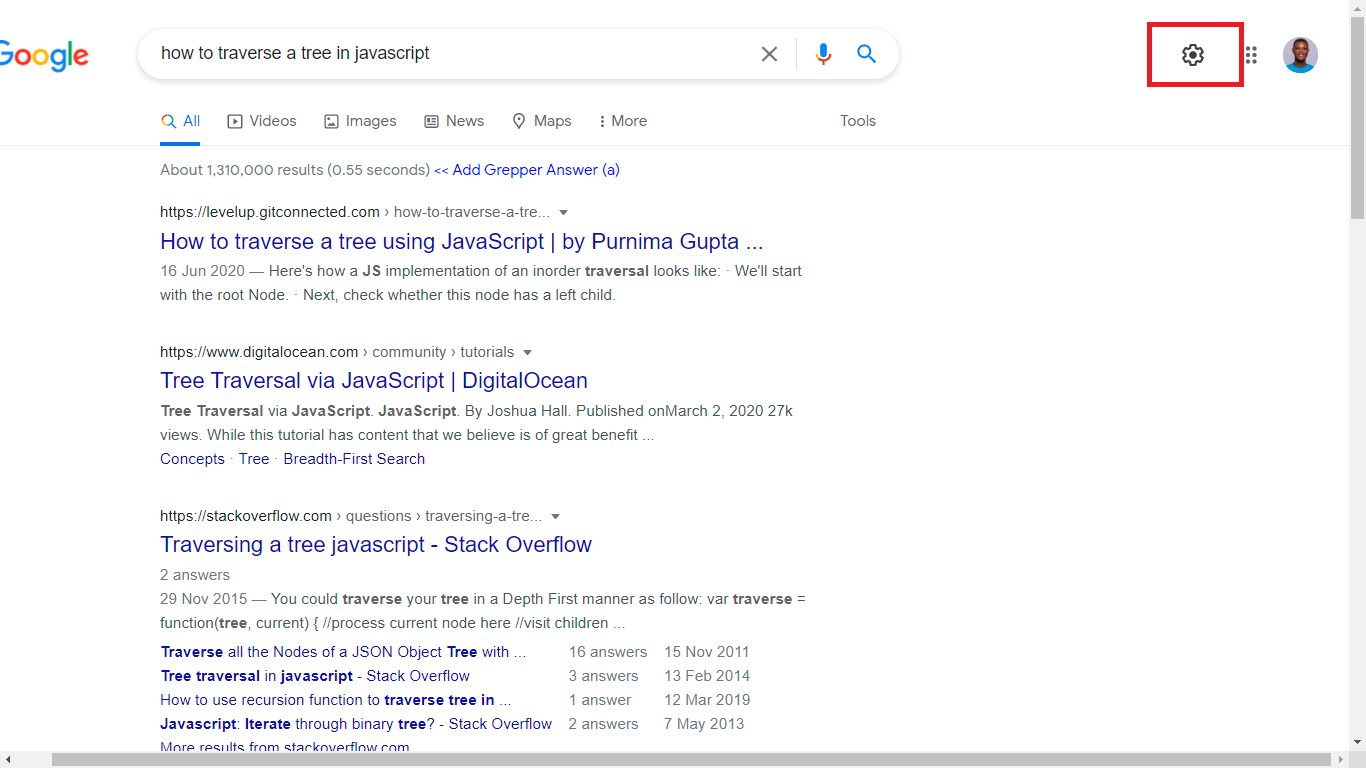Expand options arrow for levelup.gitconnected.com result
The height and width of the screenshot is (768, 1366).
pos(563,212)
